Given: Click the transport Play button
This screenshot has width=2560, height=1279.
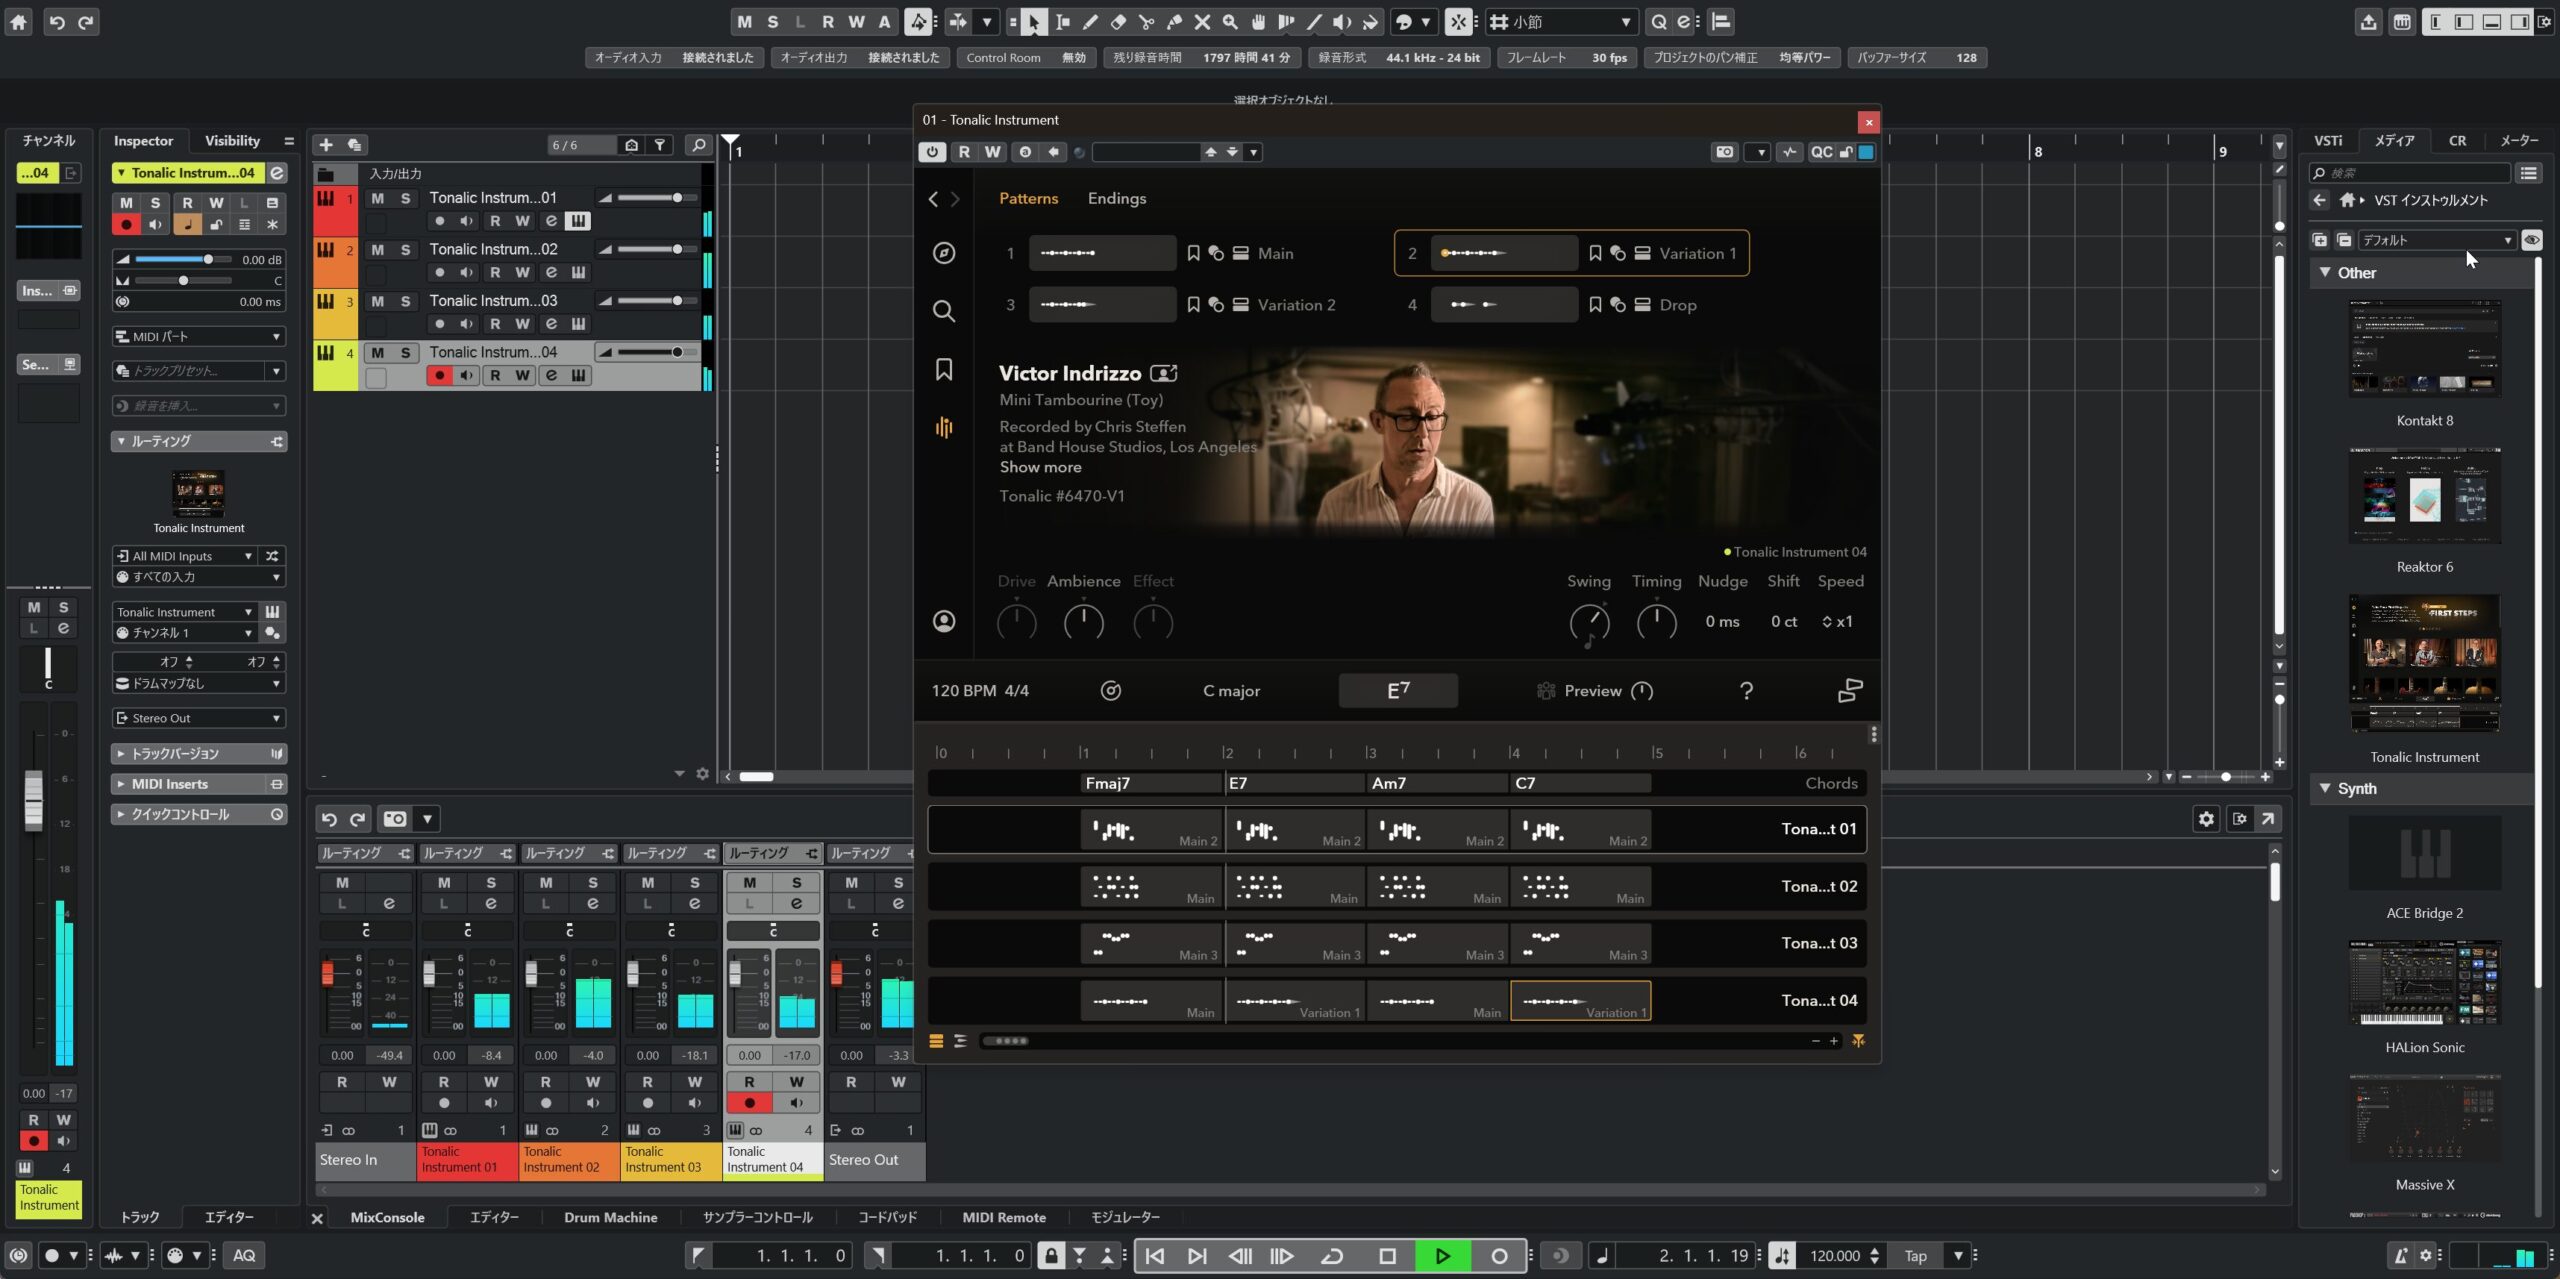Looking at the screenshot, I should [1442, 1256].
